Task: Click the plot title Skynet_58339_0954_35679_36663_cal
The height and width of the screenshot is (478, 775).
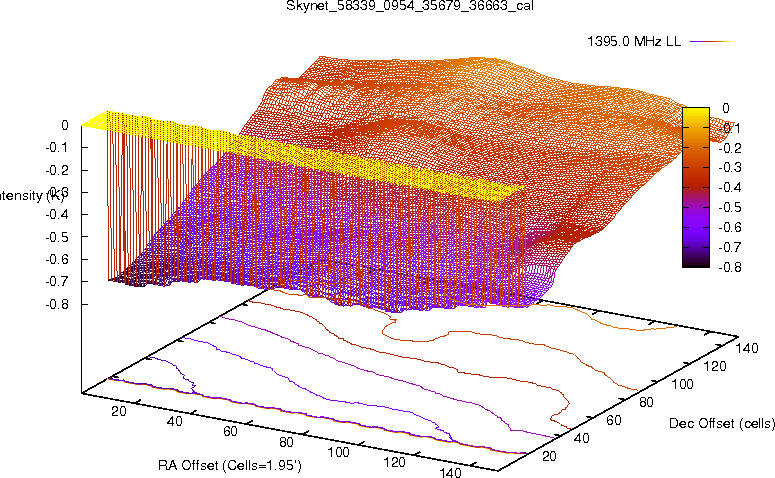Action: (410, 6)
